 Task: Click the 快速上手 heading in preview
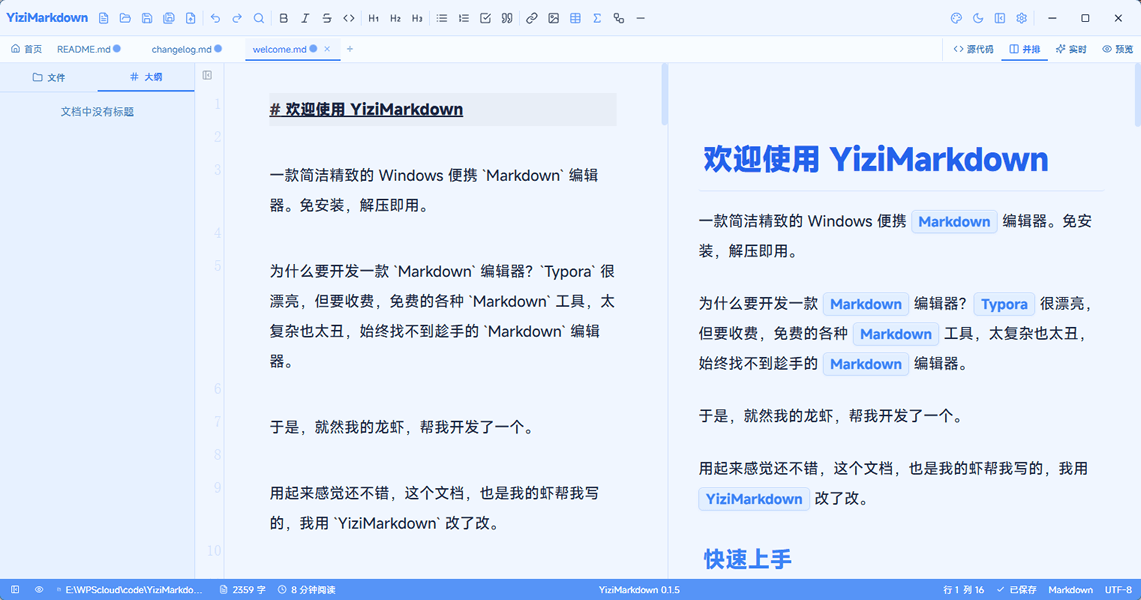(747, 559)
